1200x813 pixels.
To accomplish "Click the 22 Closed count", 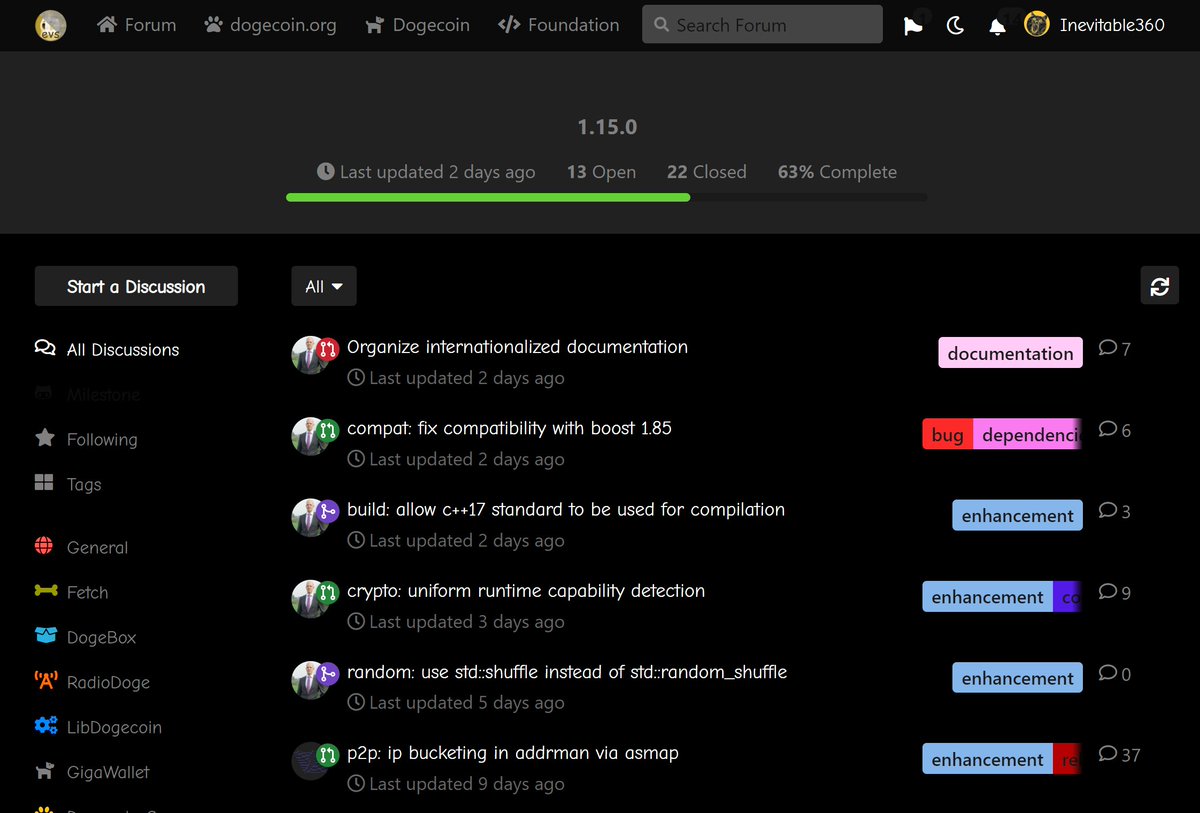I will pyautogui.click(x=707, y=172).
